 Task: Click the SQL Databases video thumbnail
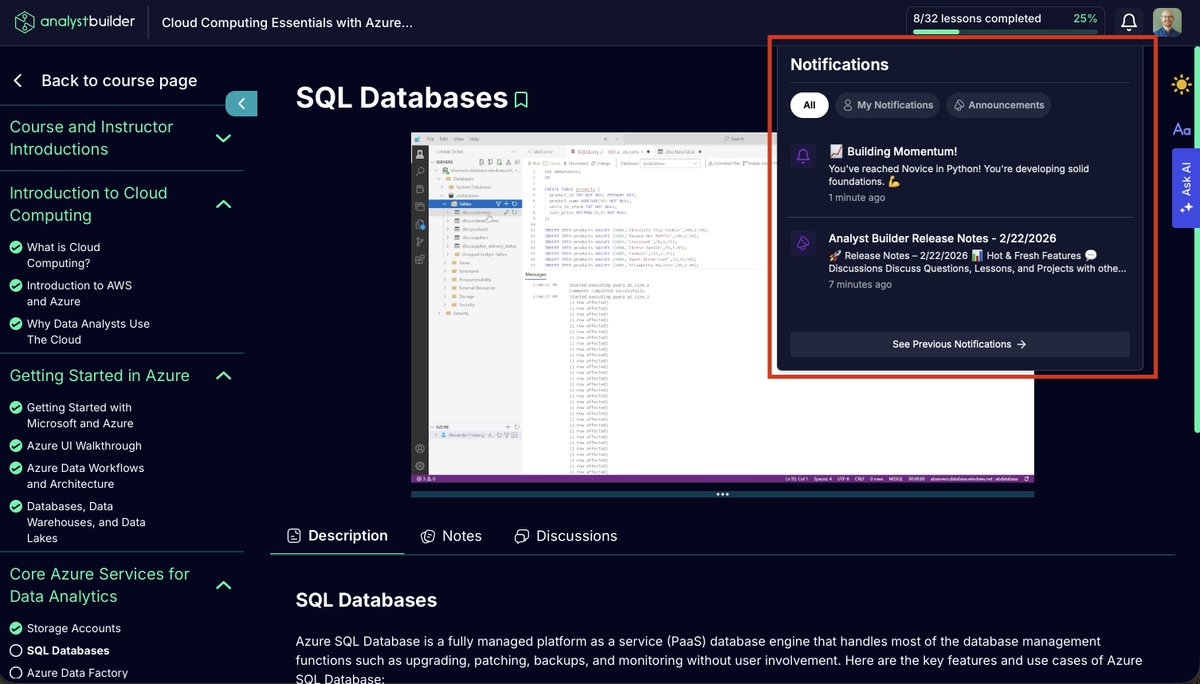point(722,310)
